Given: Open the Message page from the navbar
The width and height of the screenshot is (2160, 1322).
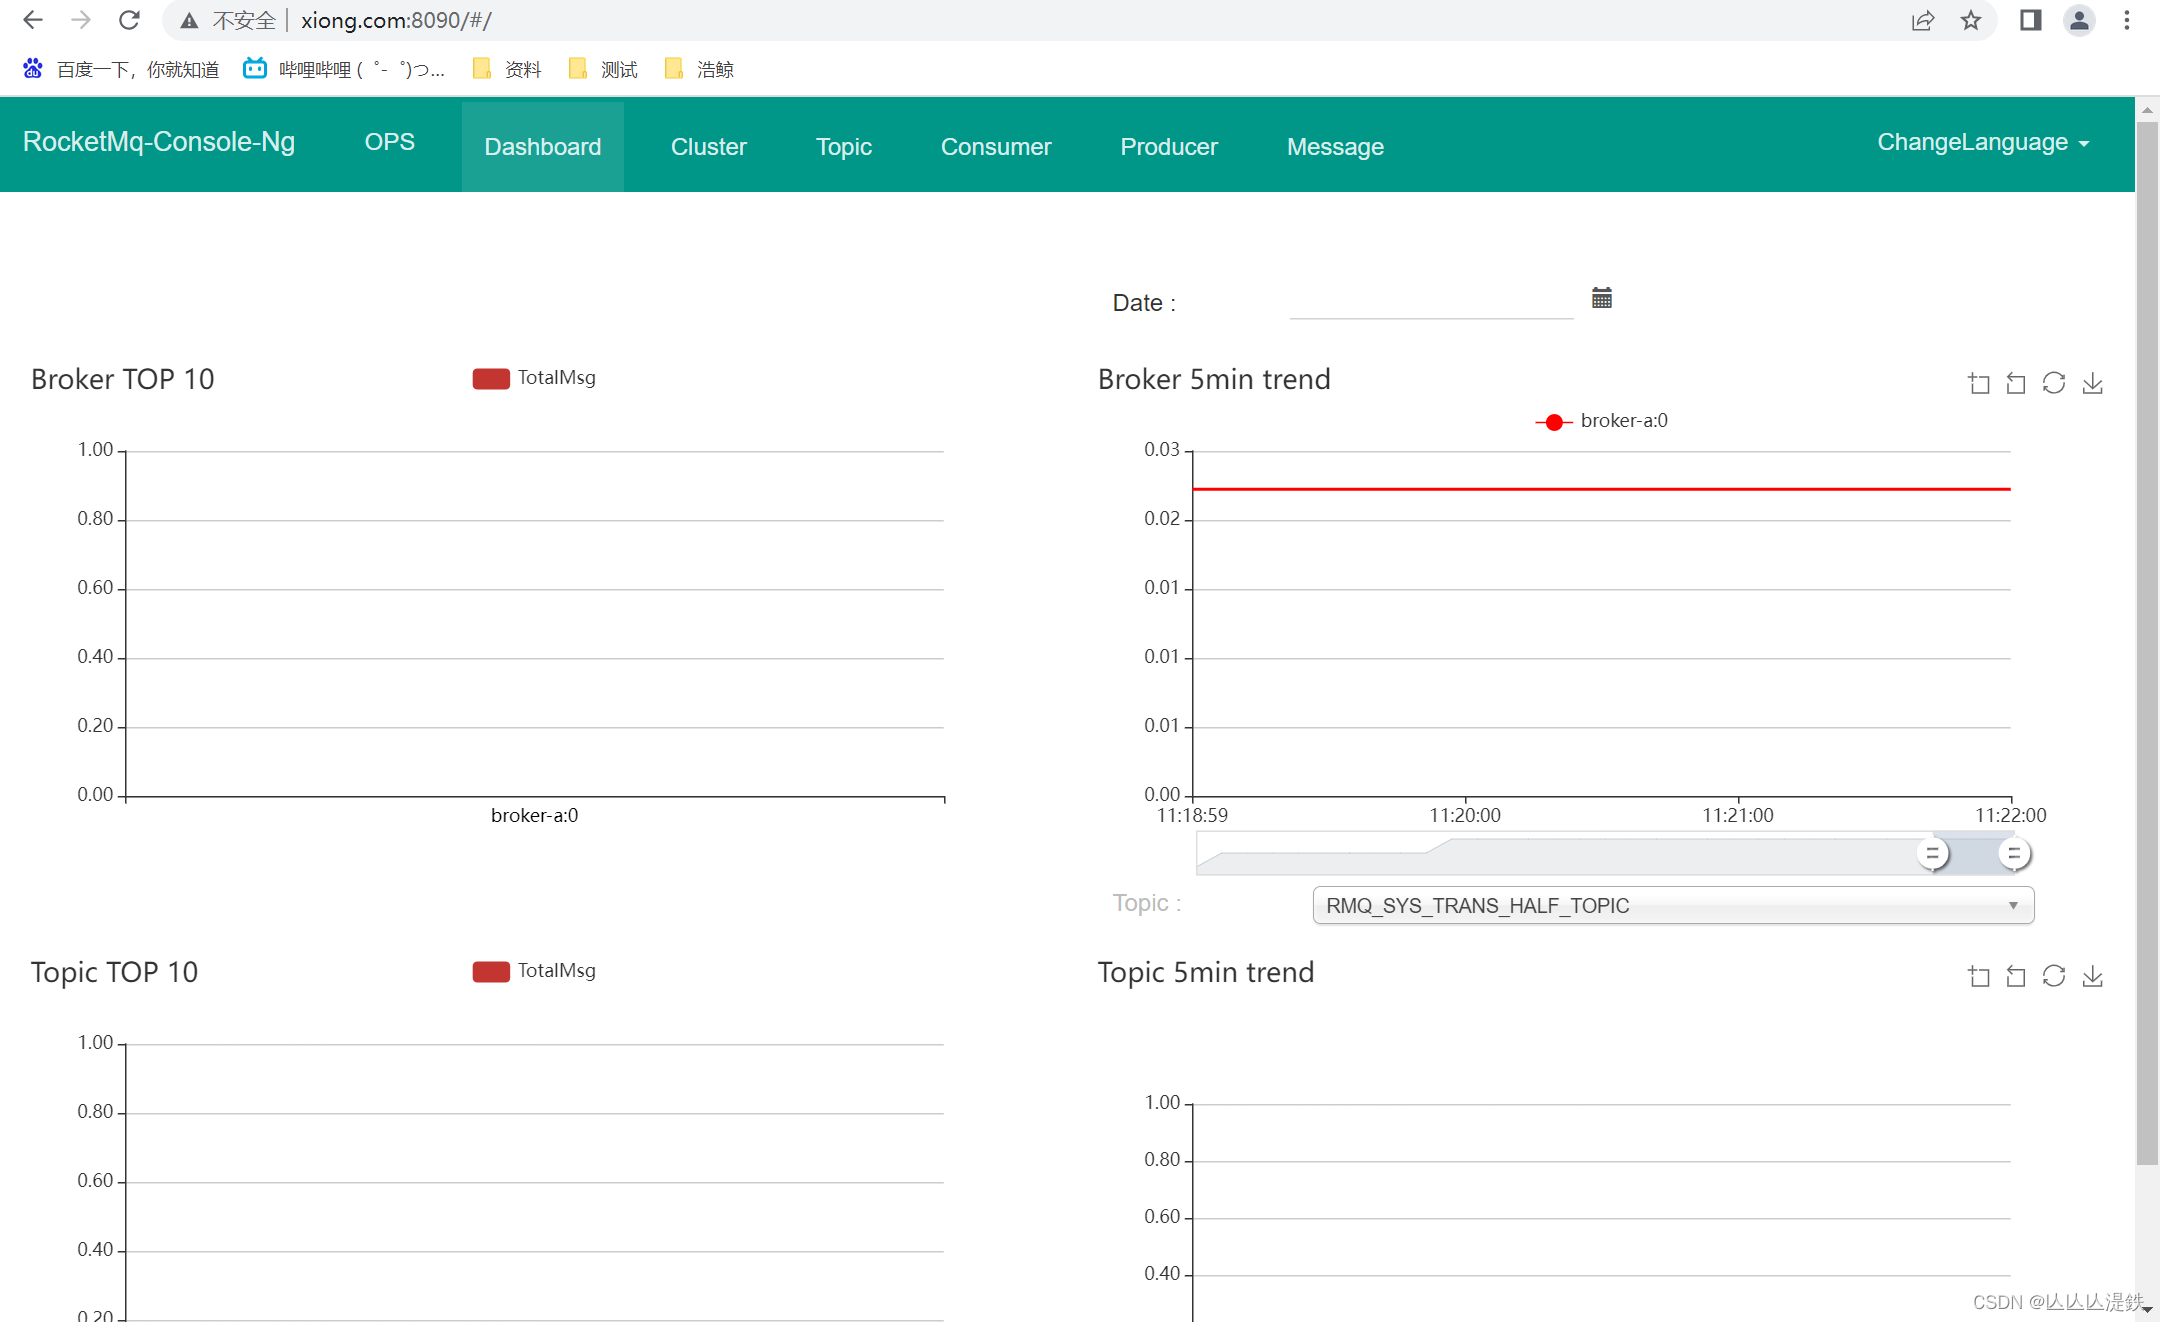Looking at the screenshot, I should tap(1334, 146).
